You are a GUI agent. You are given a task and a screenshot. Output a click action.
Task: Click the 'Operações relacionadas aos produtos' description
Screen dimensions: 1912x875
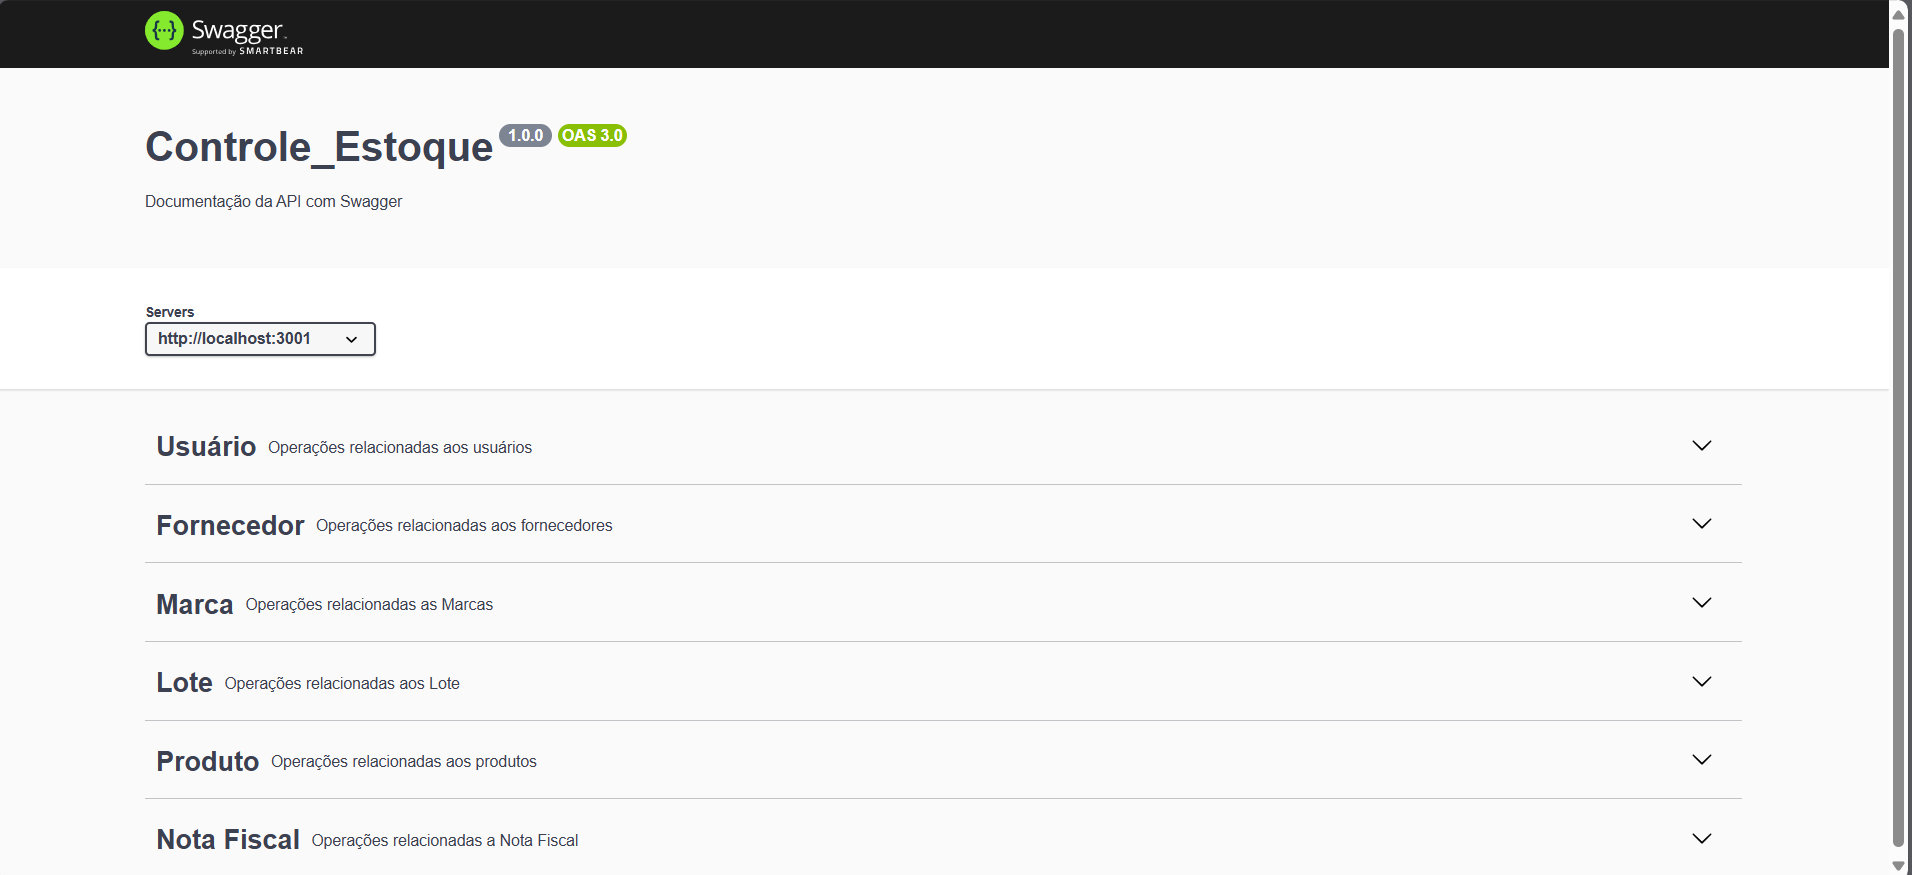tap(404, 762)
